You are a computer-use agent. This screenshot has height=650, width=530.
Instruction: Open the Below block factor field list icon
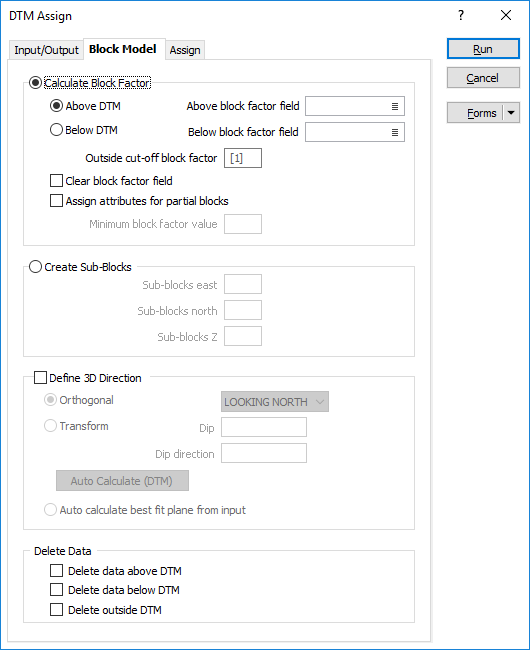[395, 132]
